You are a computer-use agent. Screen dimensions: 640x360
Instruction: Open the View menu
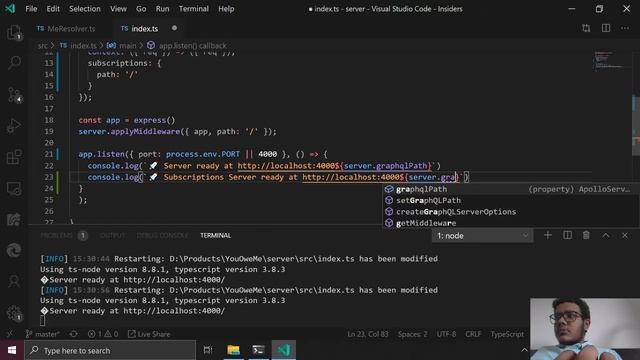click(118, 9)
